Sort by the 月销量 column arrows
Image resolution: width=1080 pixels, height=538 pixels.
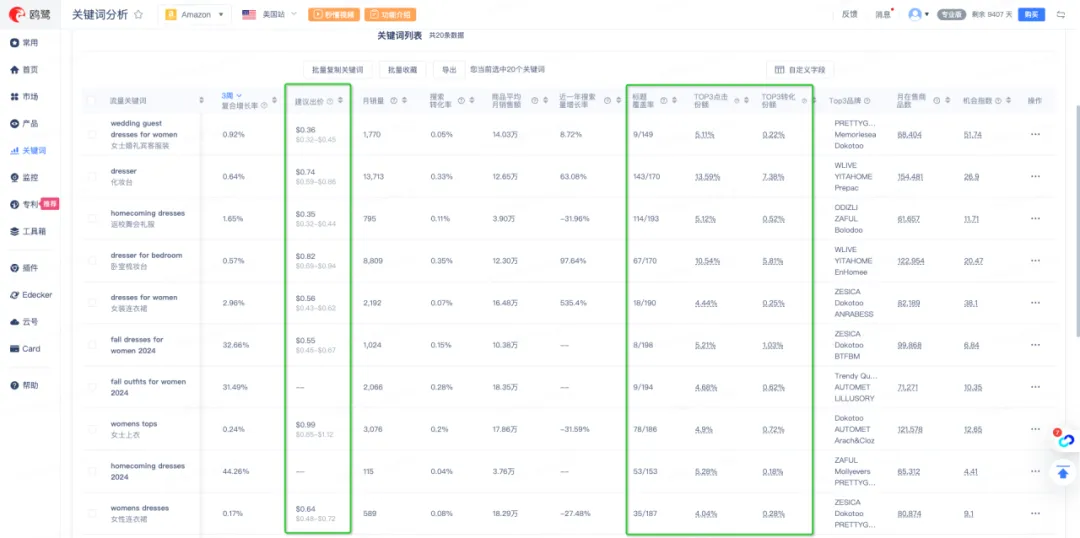(404, 101)
